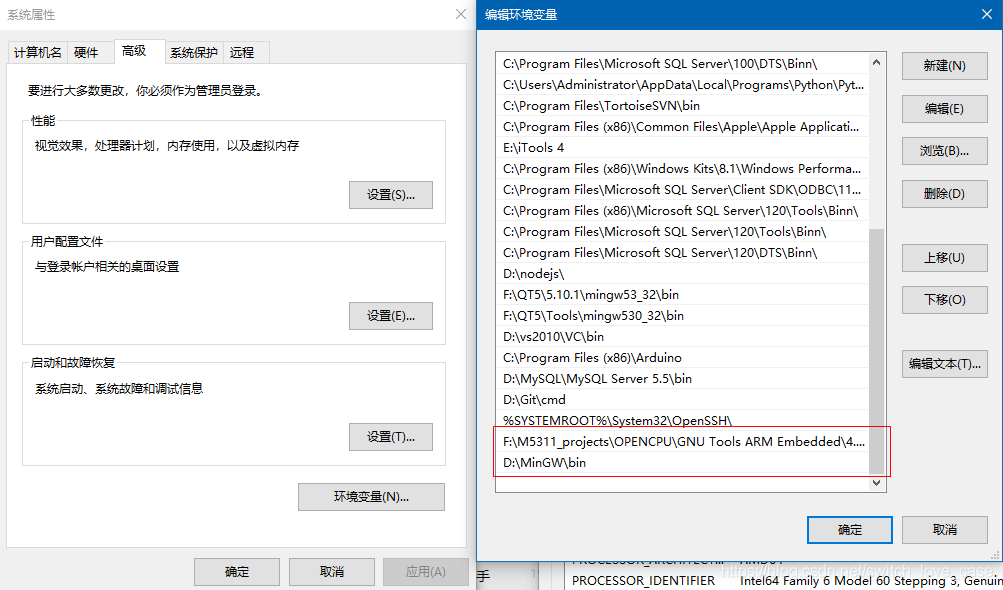Click 新建(N) to add a path
This screenshot has height=590, width=1003.
(945, 66)
